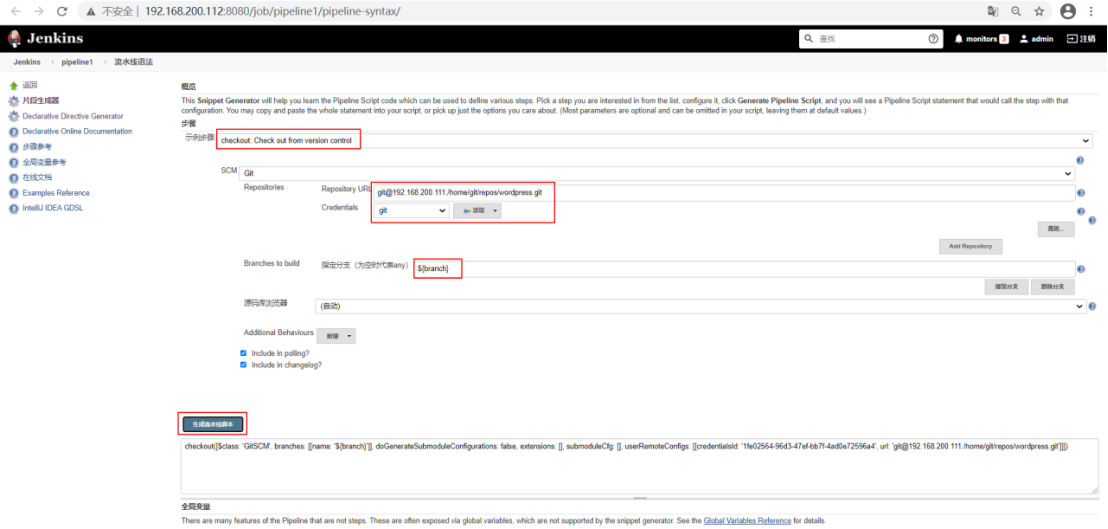Click the Jenkins header search box
This screenshot has width=1108, height=529.
click(x=871, y=39)
